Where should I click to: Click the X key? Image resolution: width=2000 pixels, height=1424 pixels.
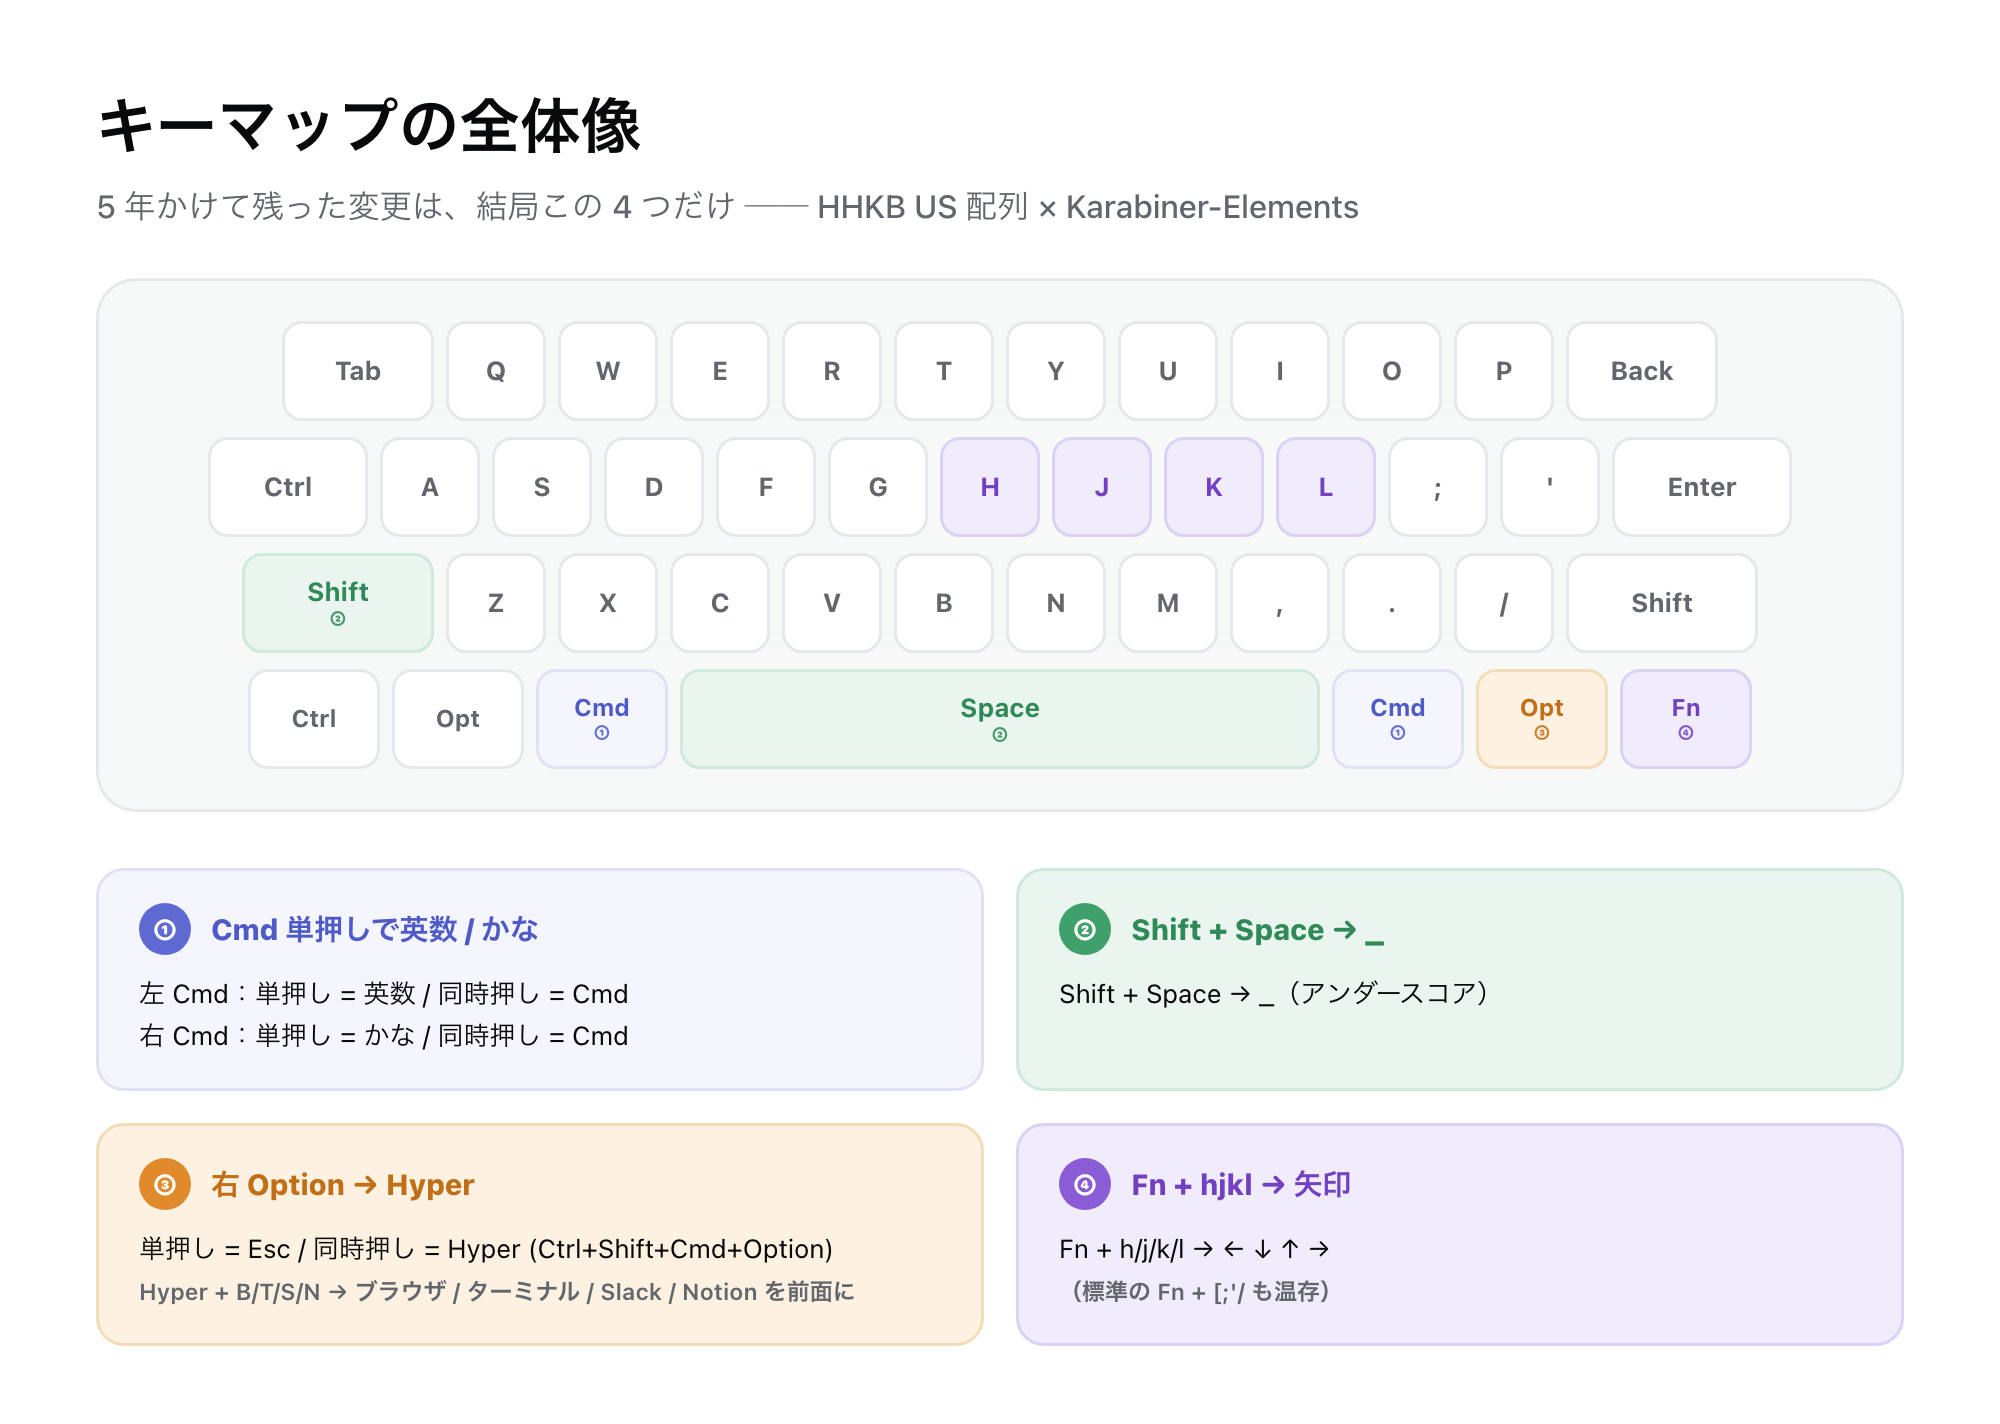[x=608, y=603]
